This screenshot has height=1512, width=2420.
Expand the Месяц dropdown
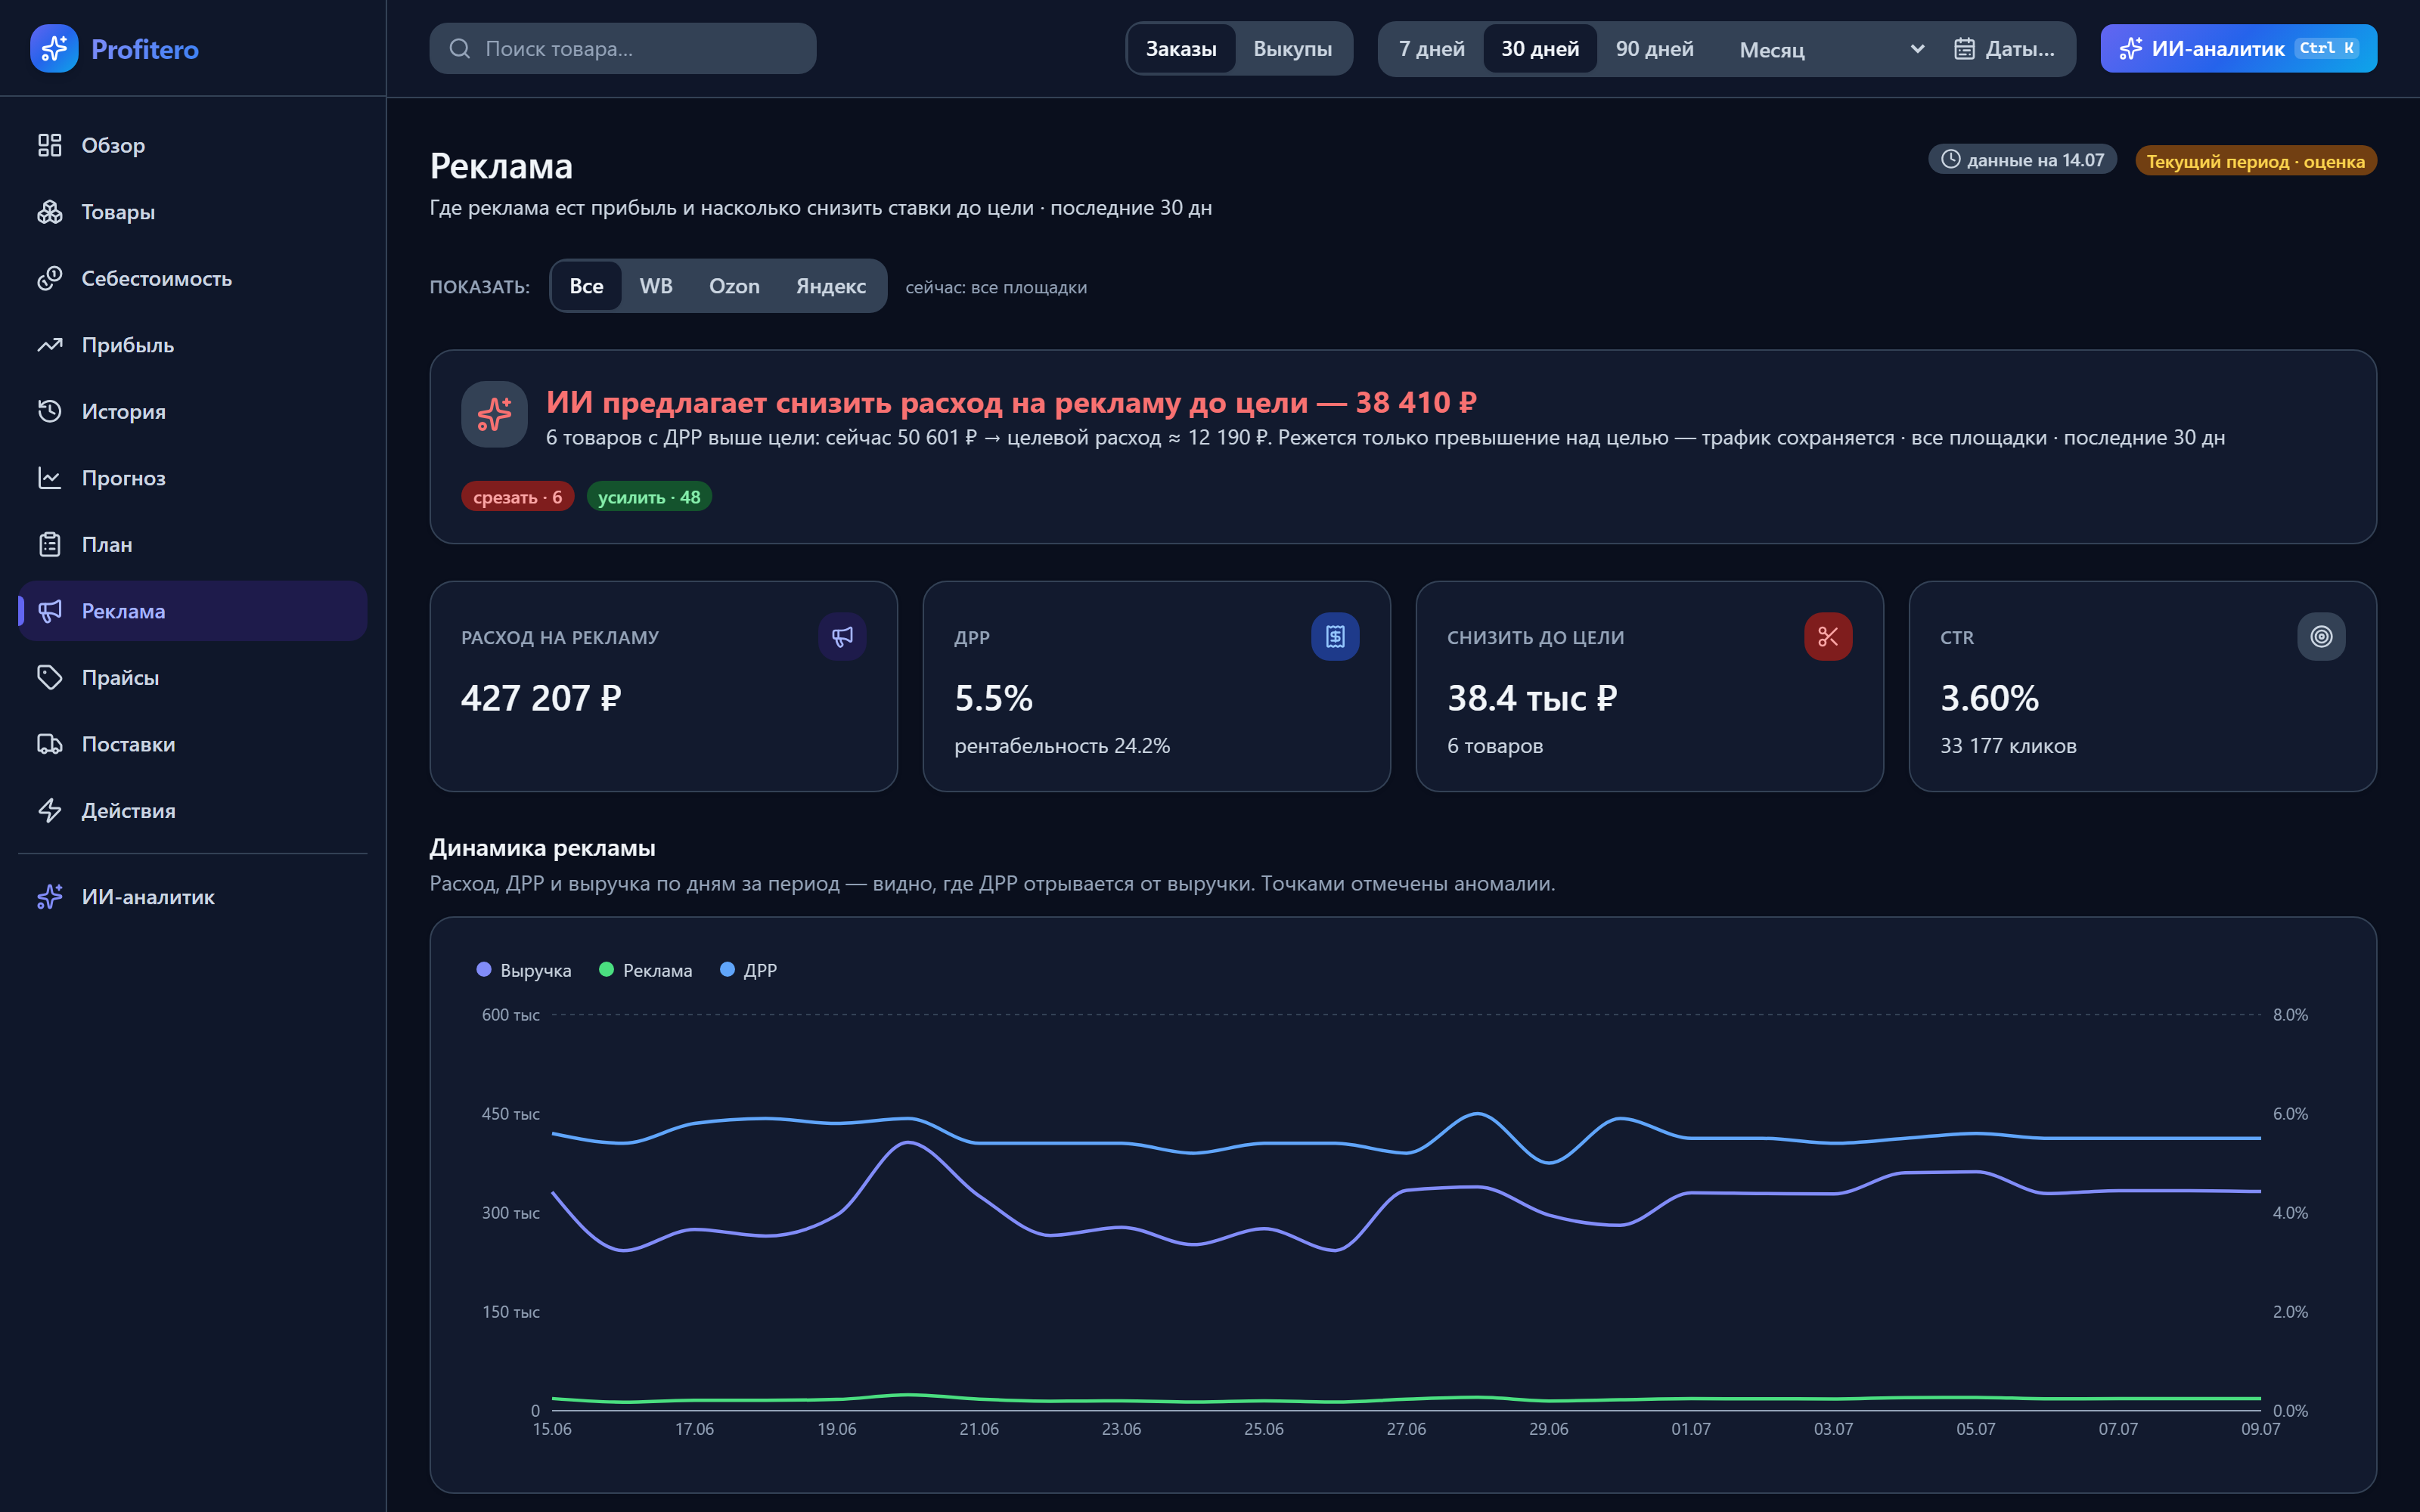click(x=1831, y=49)
